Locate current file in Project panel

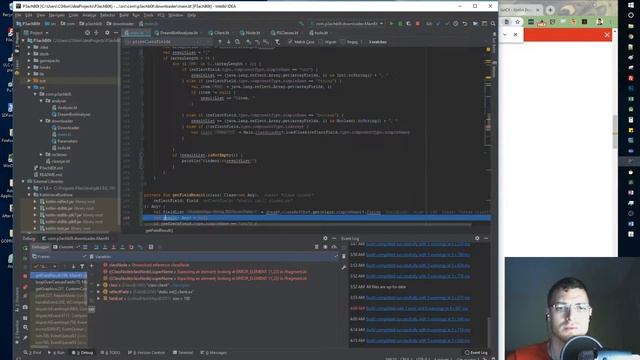[87, 33]
